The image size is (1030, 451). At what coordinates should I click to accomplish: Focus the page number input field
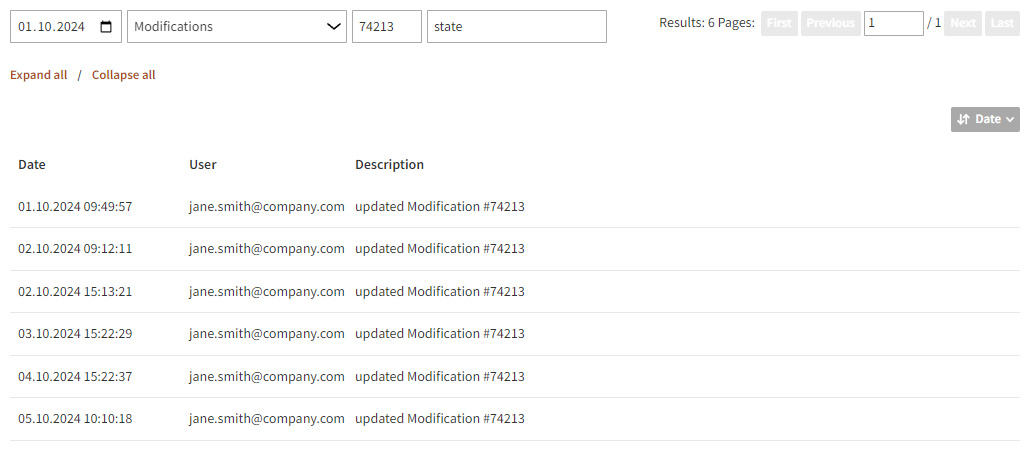(893, 23)
